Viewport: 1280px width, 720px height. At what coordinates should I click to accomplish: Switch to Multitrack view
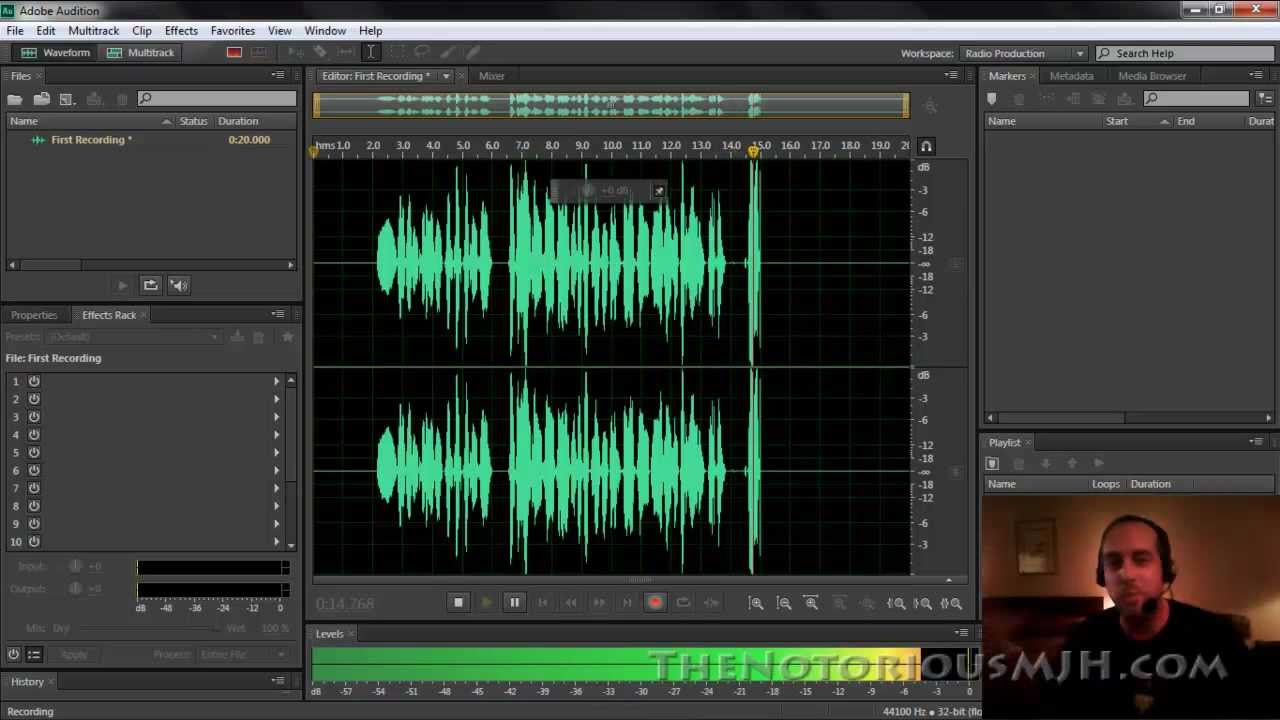[x=141, y=53]
